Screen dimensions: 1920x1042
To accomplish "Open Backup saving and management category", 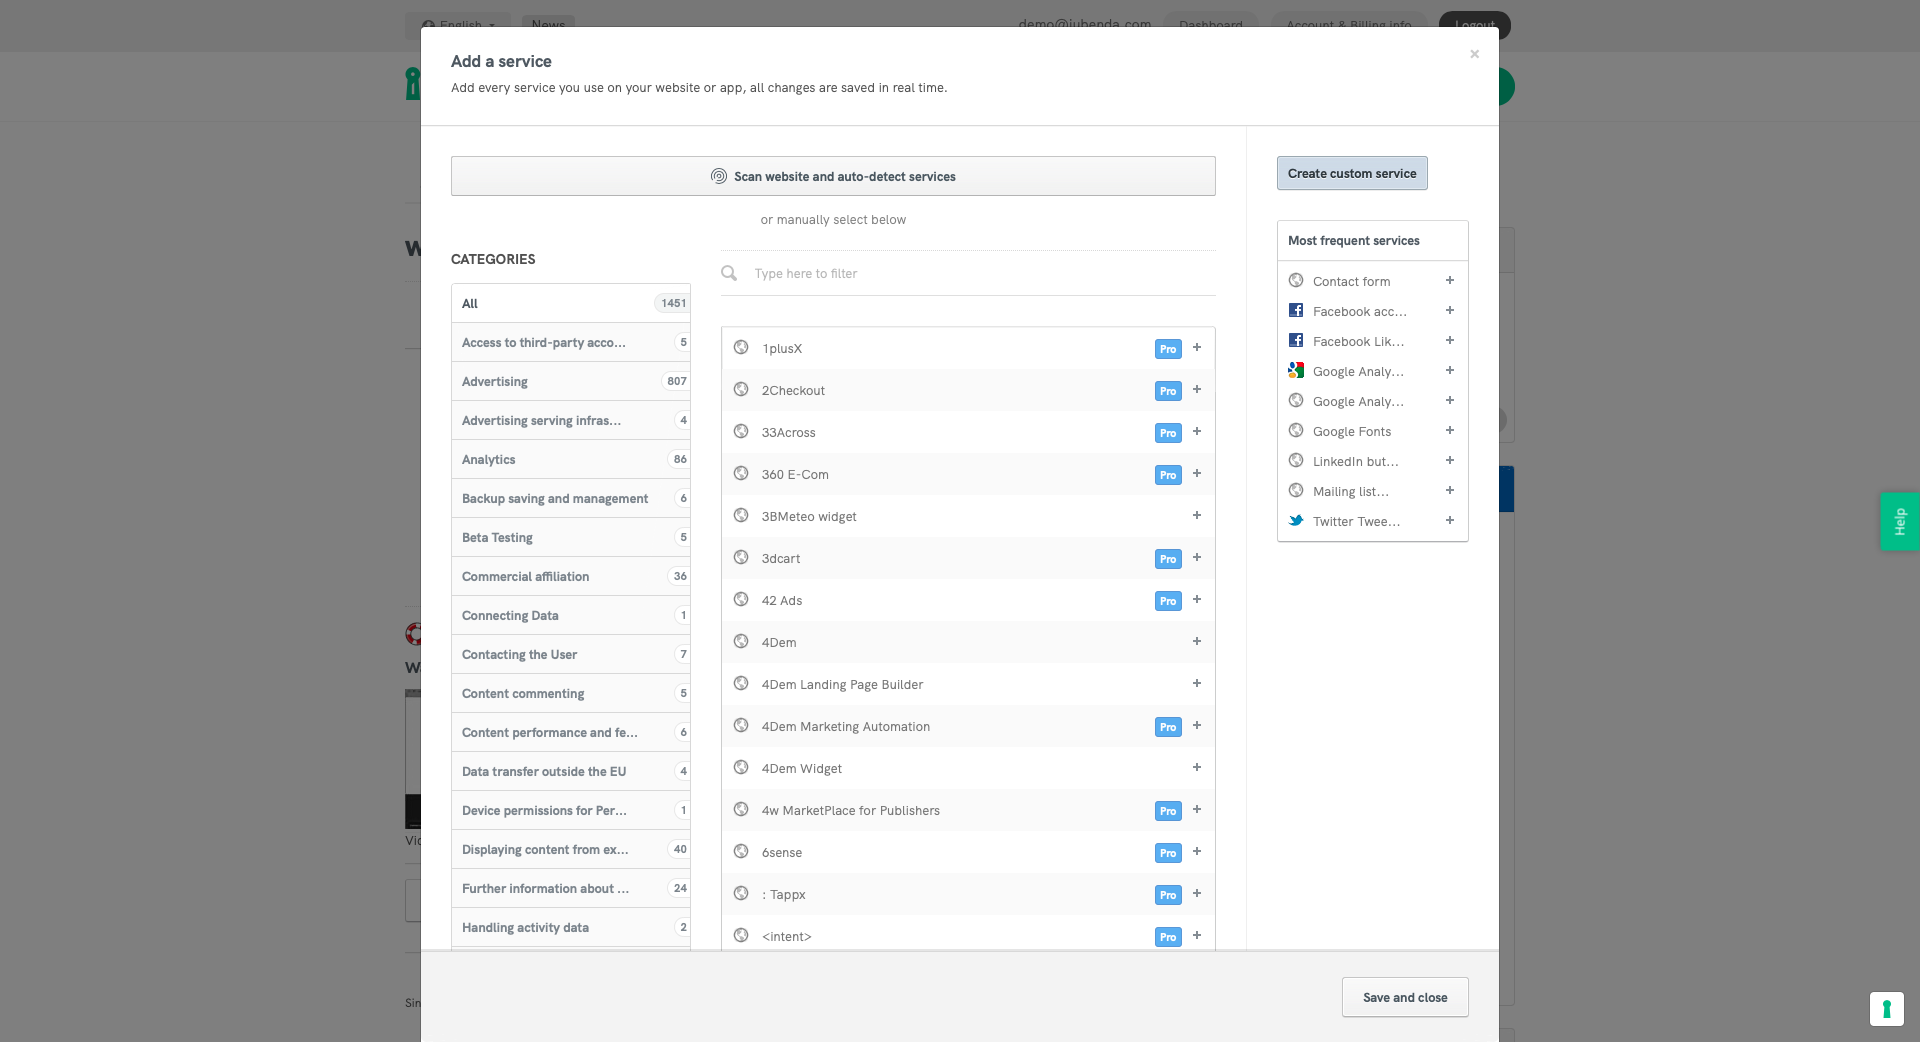I will point(571,498).
